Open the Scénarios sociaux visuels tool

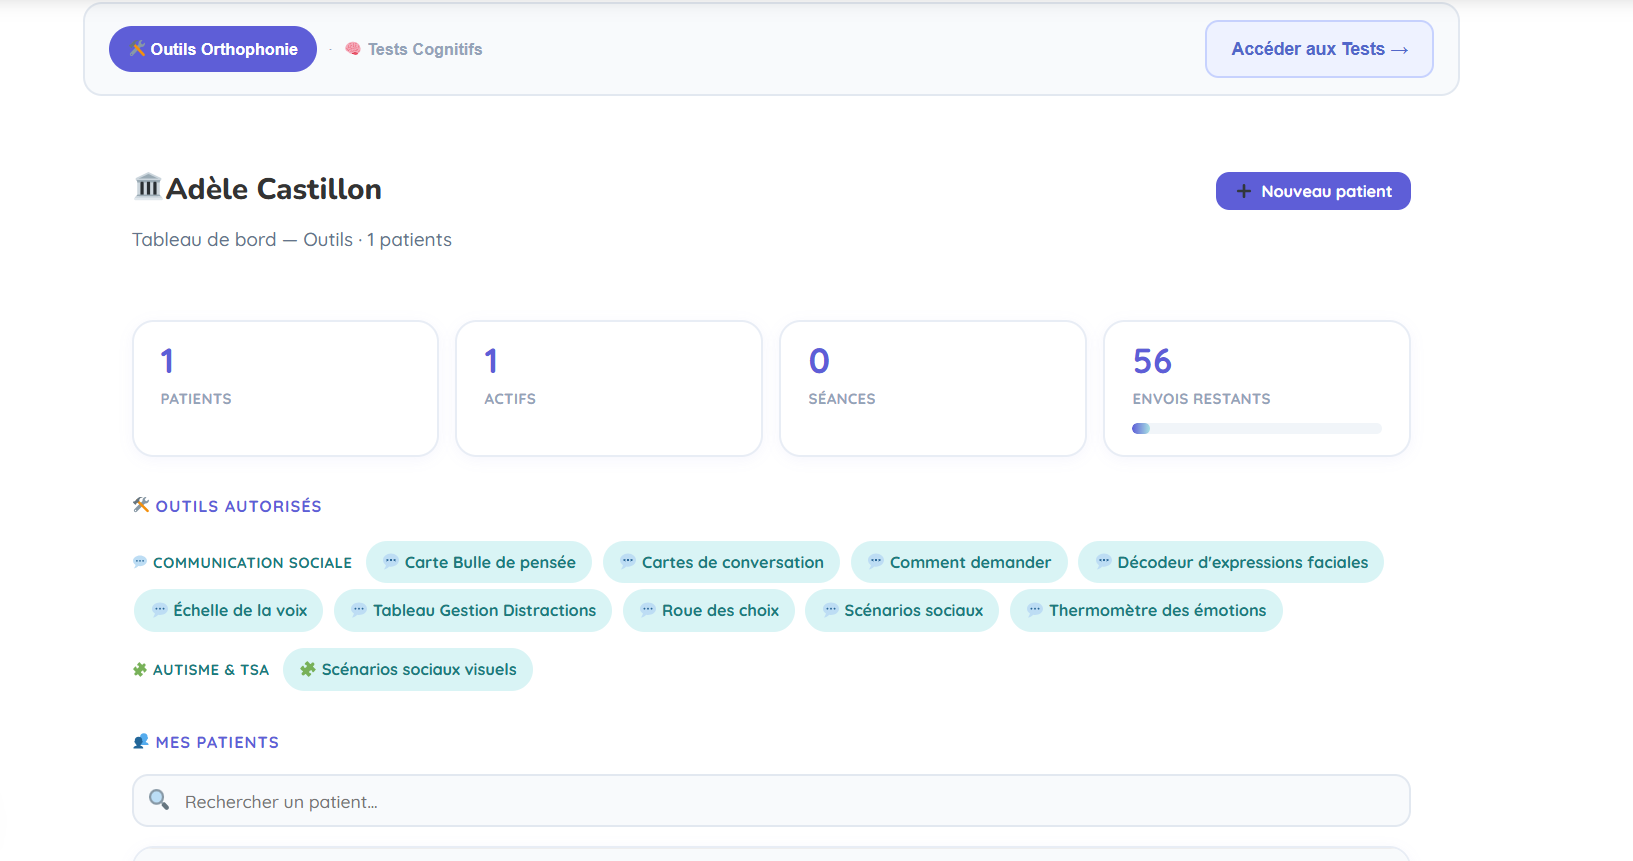[x=408, y=669]
